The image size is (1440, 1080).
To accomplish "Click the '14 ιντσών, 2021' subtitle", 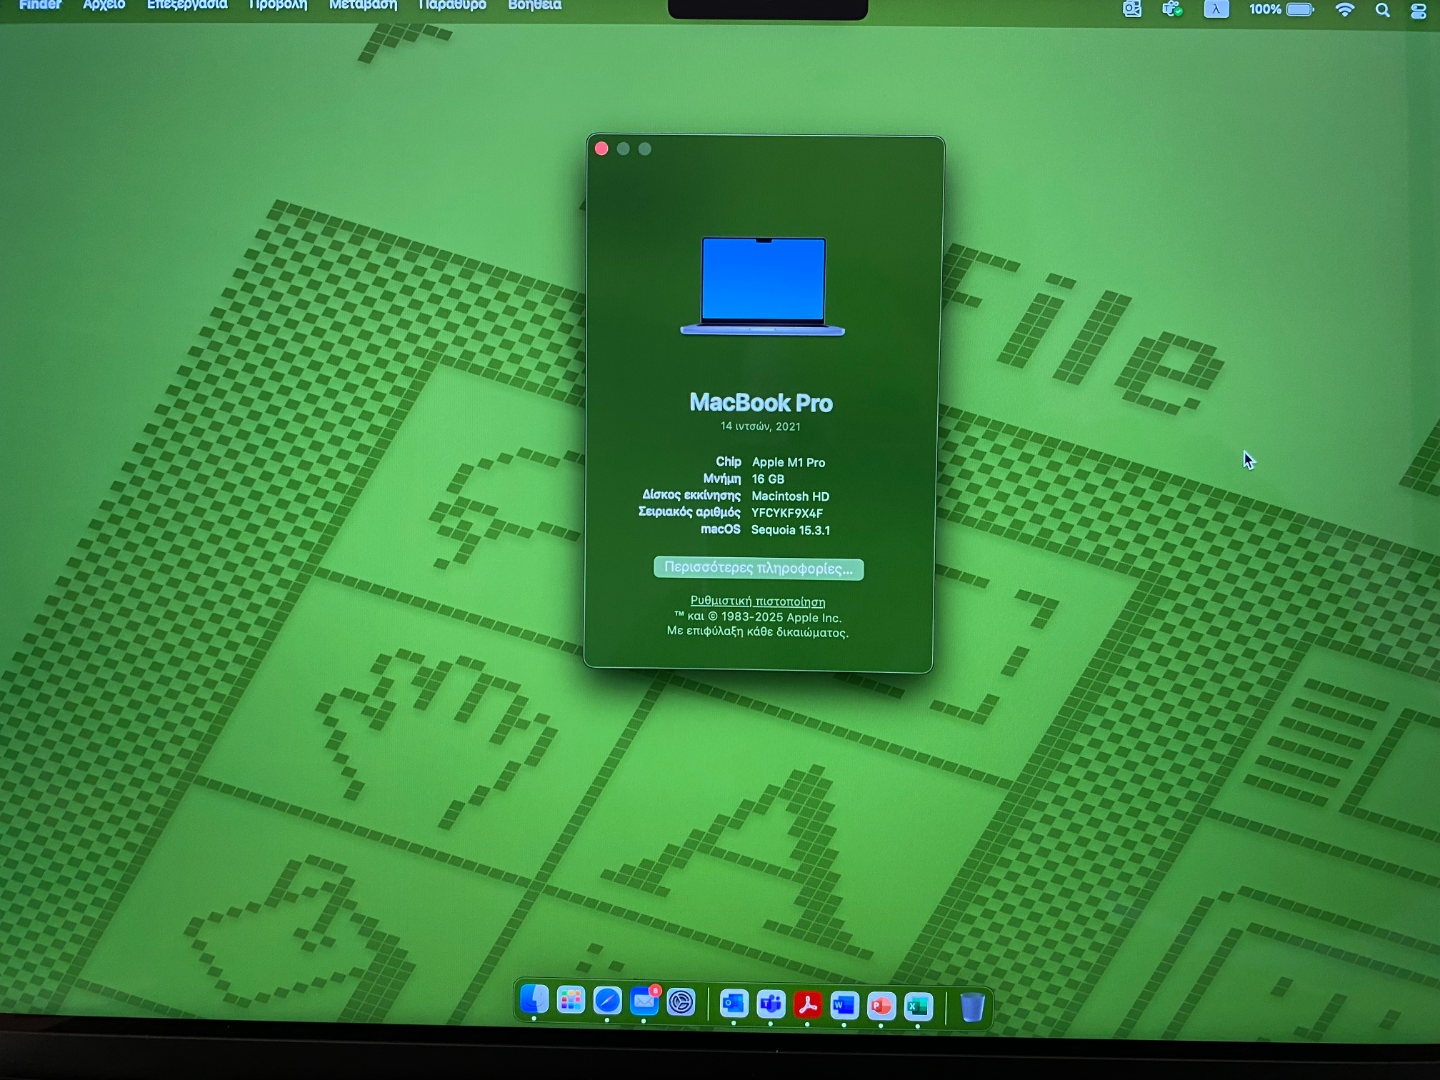I will click(x=761, y=426).
